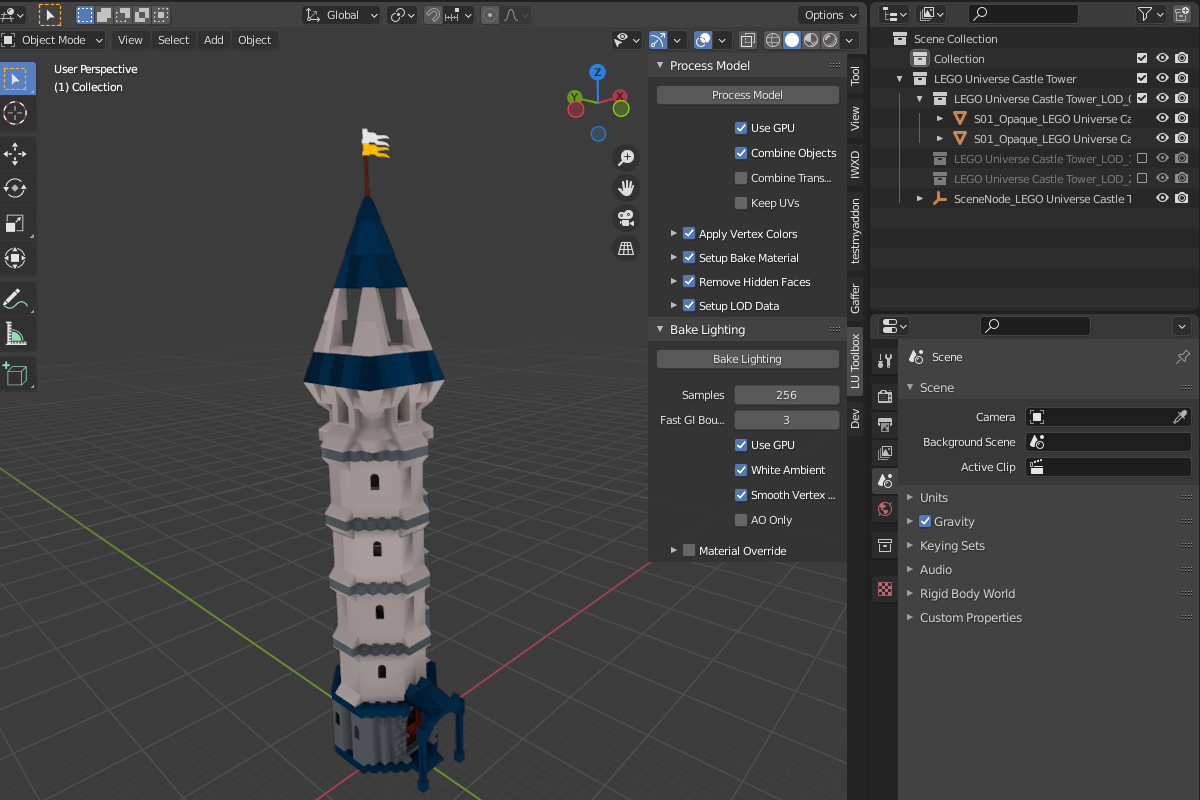The image size is (1200, 800).
Task: Expand the Setup LOD Data section
Action: coord(674,306)
